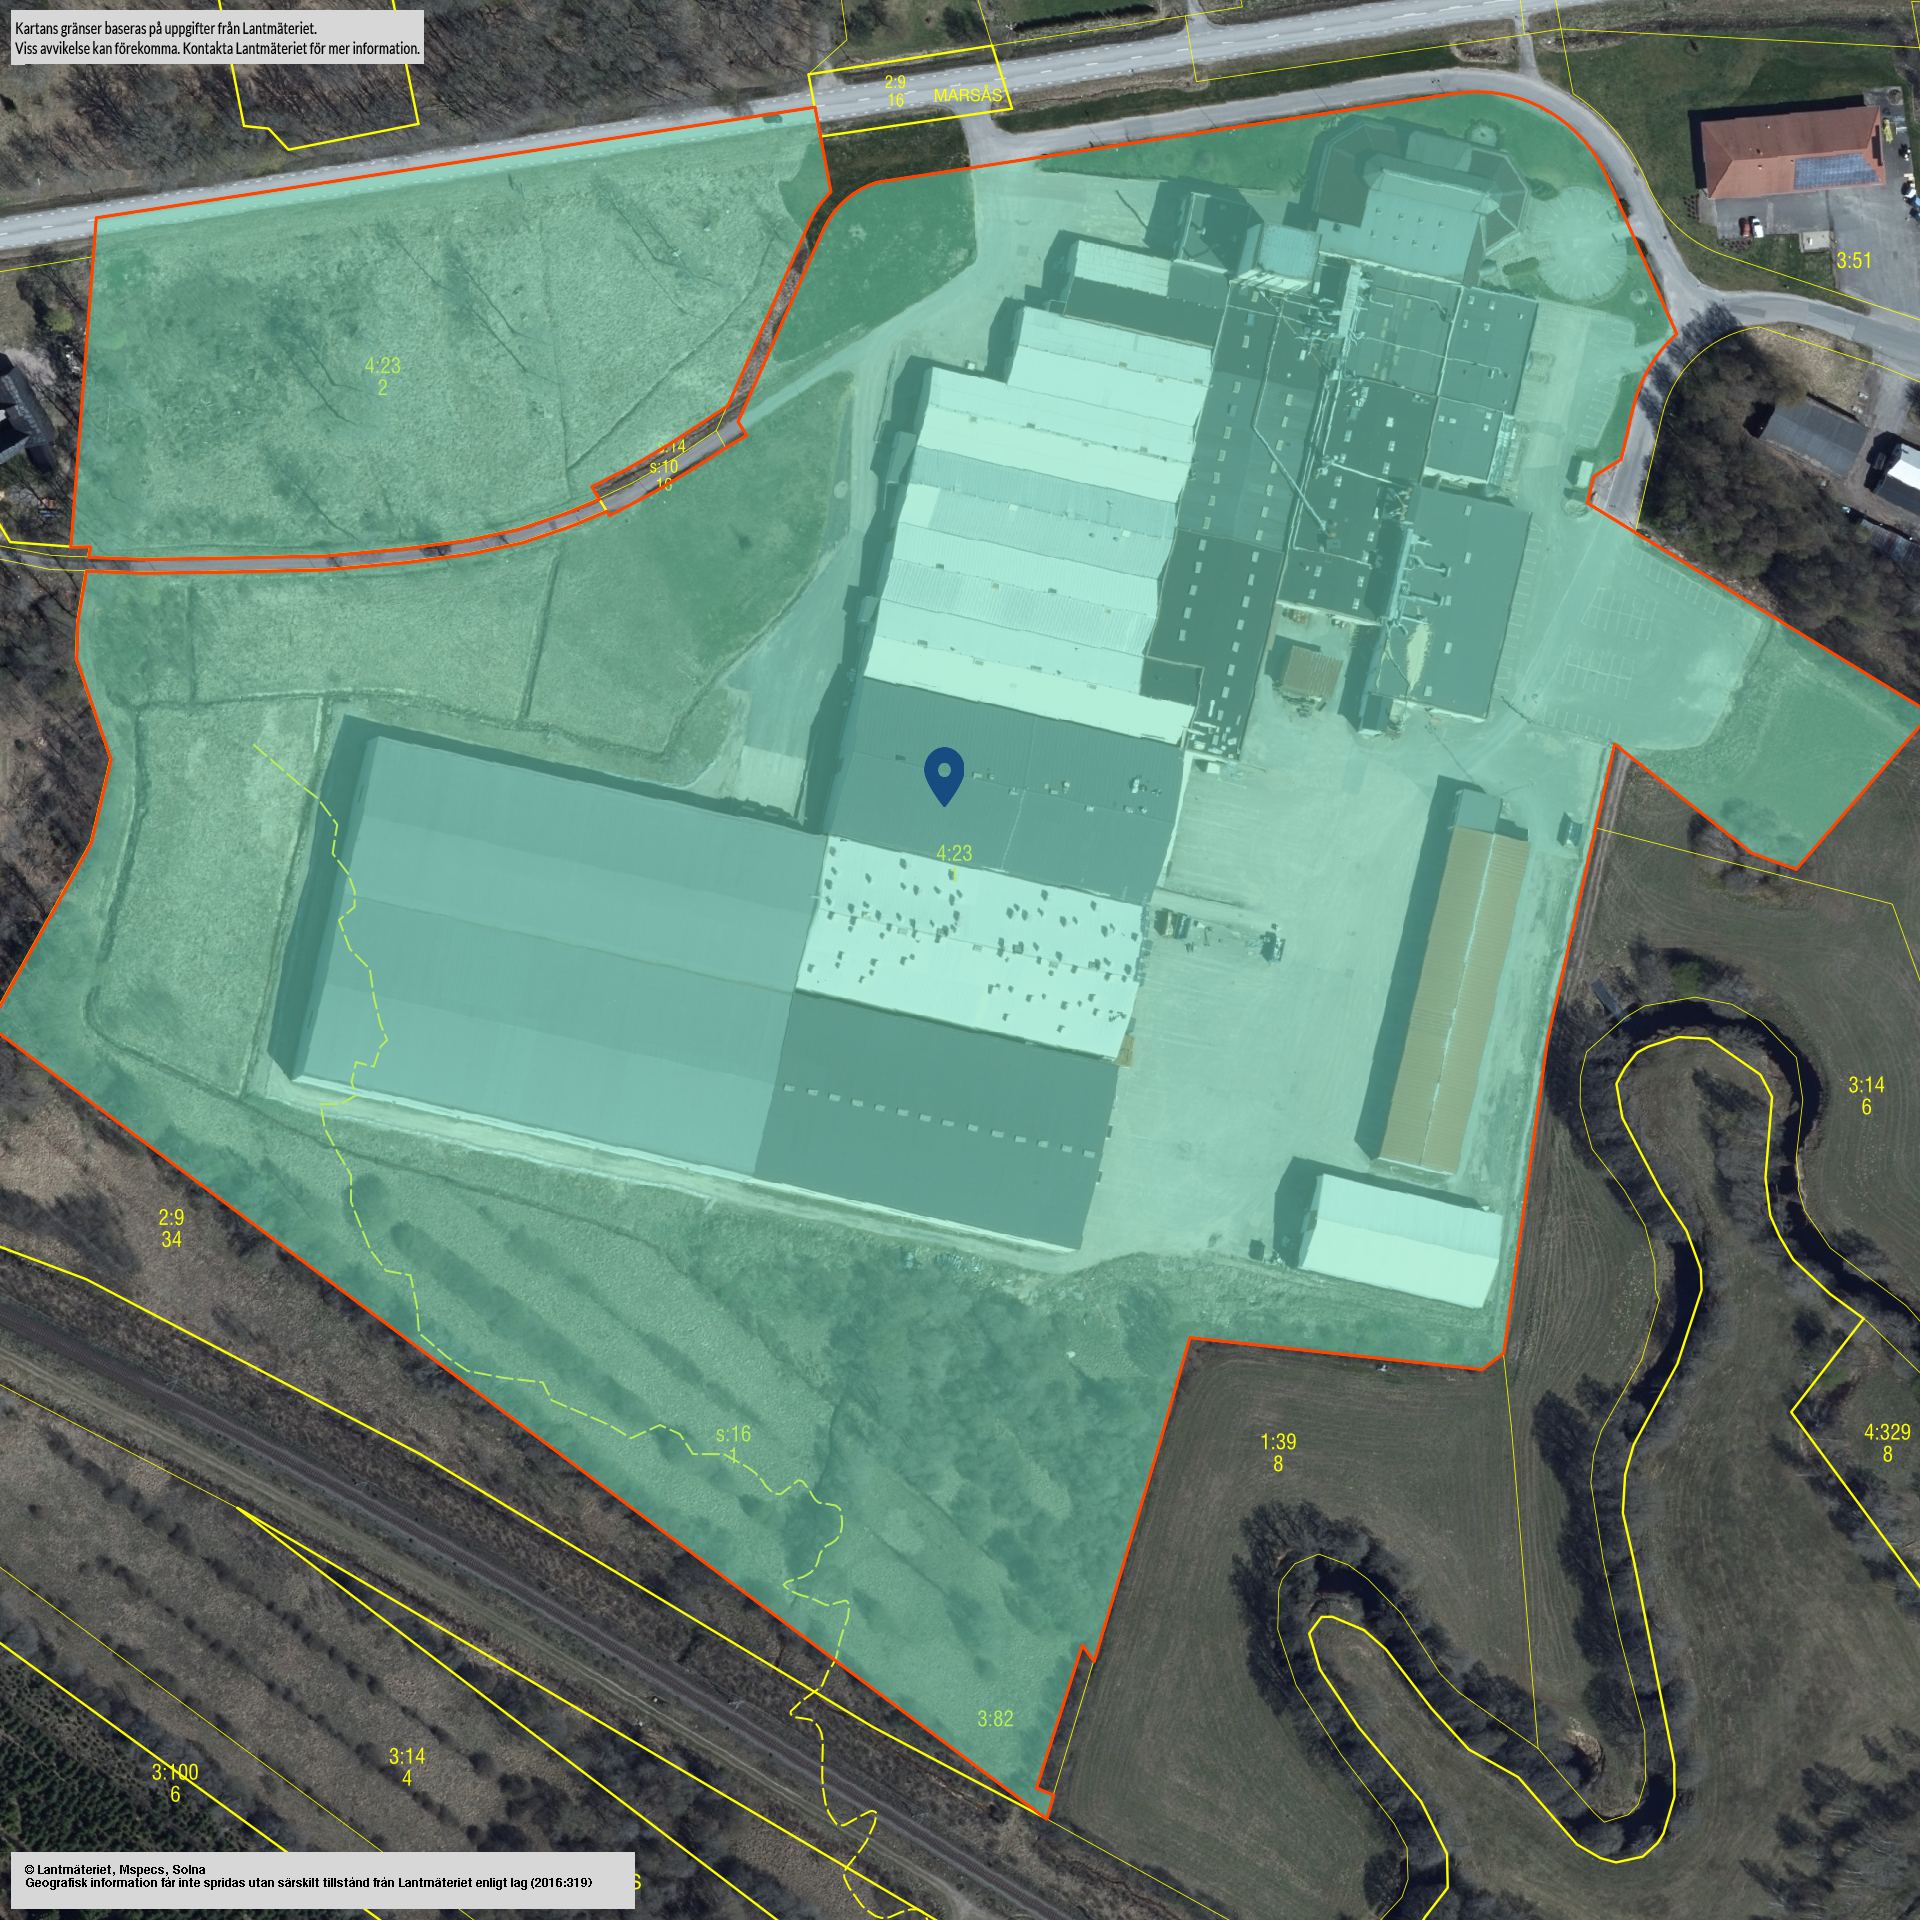
Task: Click the MARSÅS road label
Action: point(967,96)
